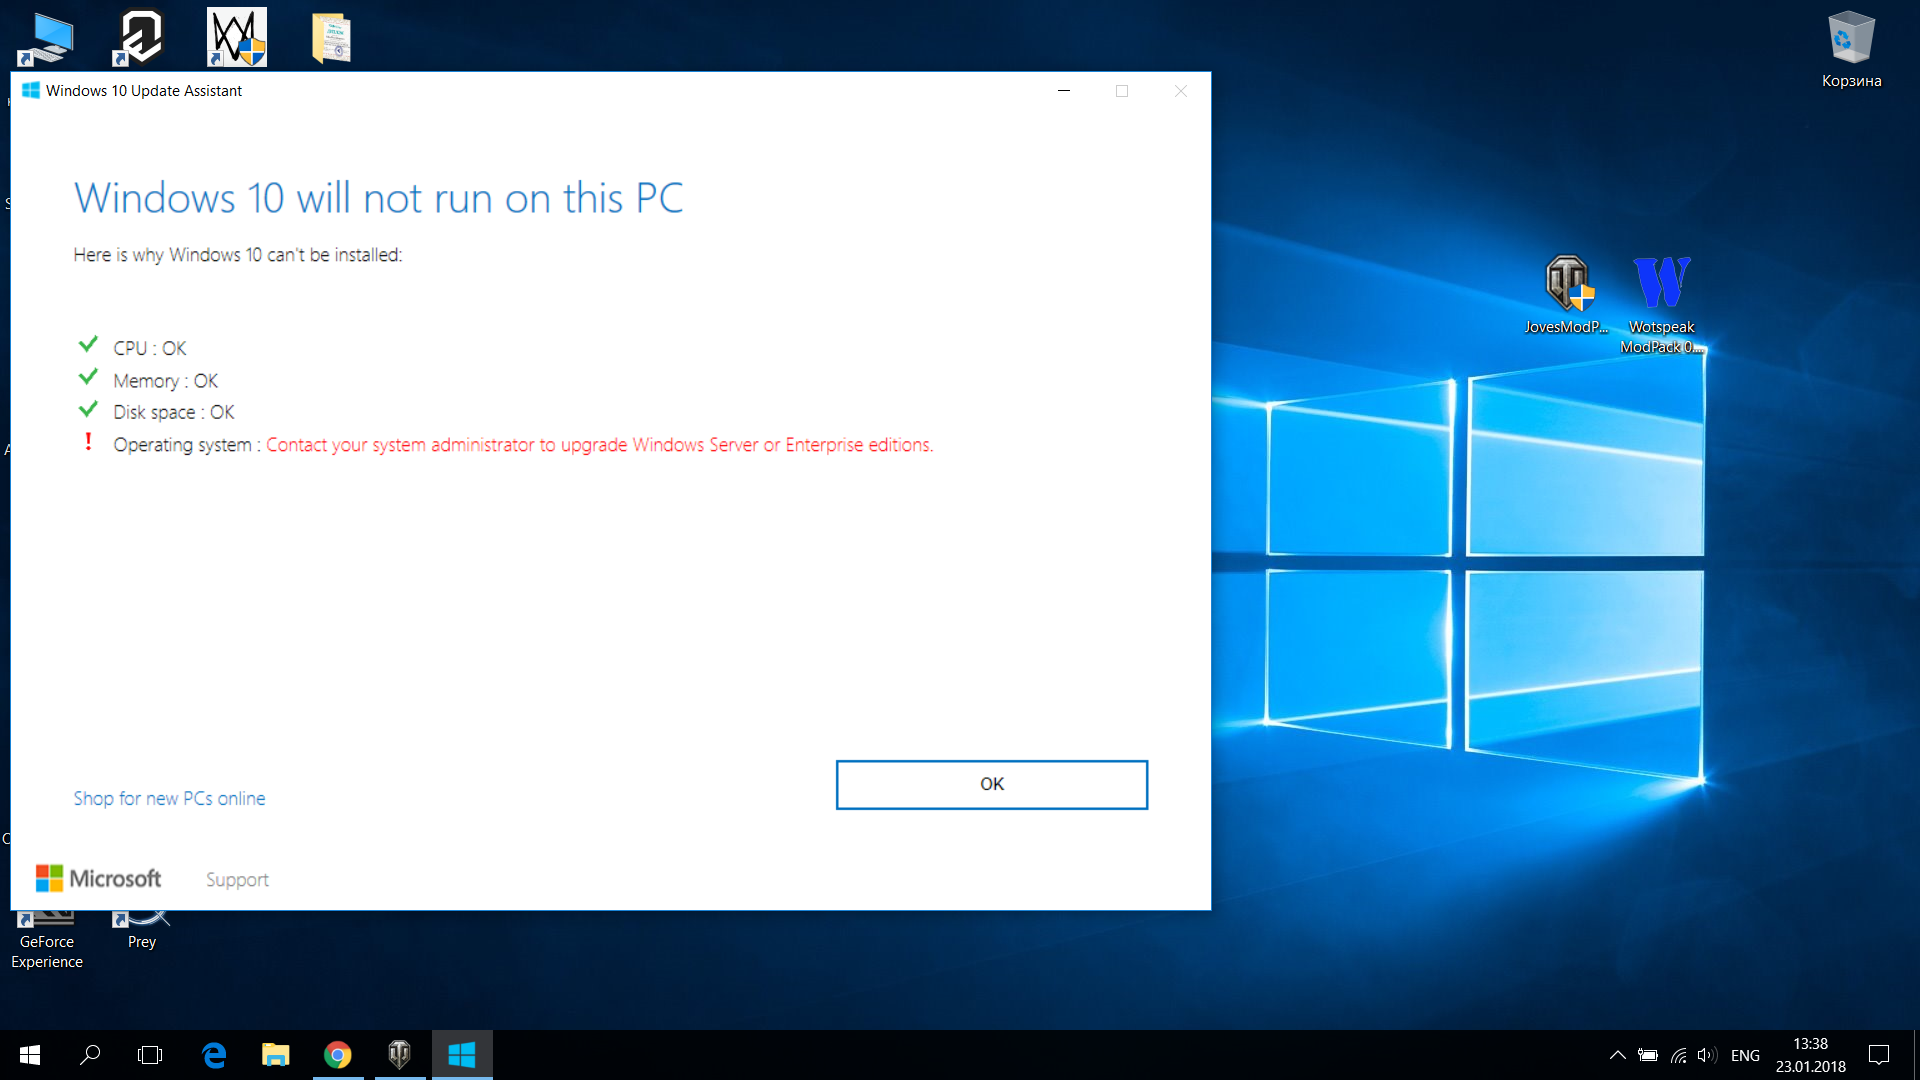Open battery status tray icon
Viewport: 1920px width, 1080px height.
coord(1648,1055)
